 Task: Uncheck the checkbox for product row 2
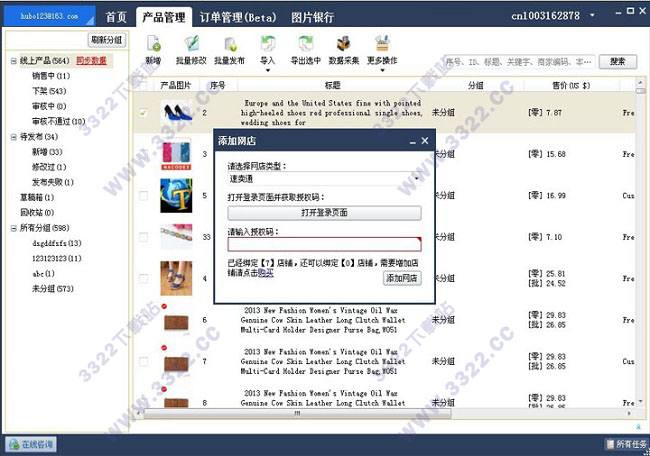coord(143,112)
